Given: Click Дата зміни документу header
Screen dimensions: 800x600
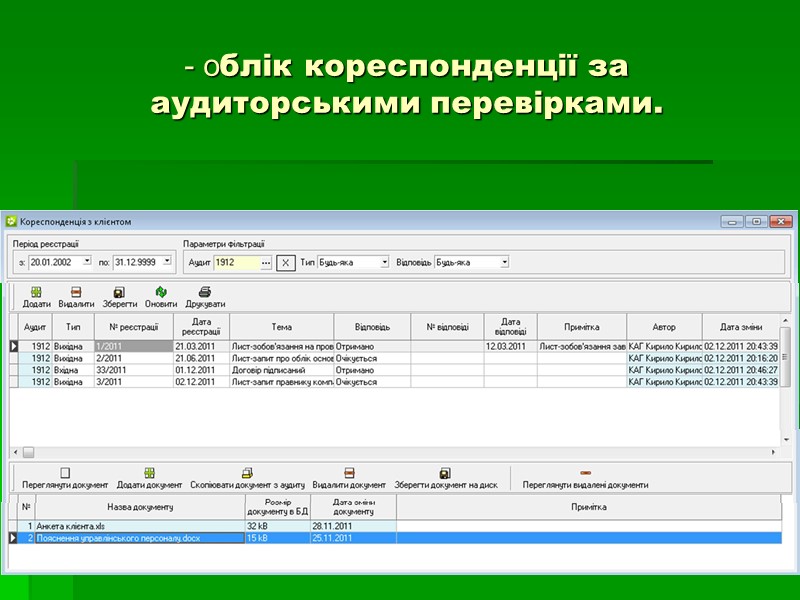Looking at the screenshot, I should coord(353,507).
